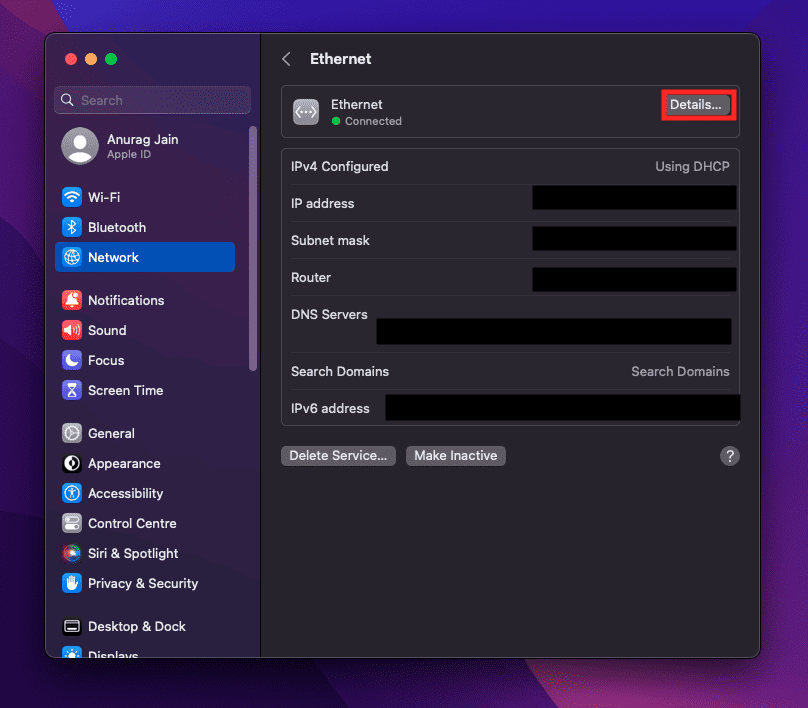Click the green full-screen button
808x708 pixels.
pos(111,59)
